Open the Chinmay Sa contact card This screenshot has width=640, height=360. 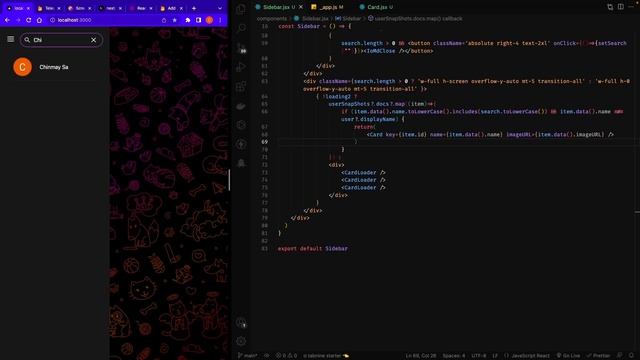pyautogui.click(x=55, y=67)
